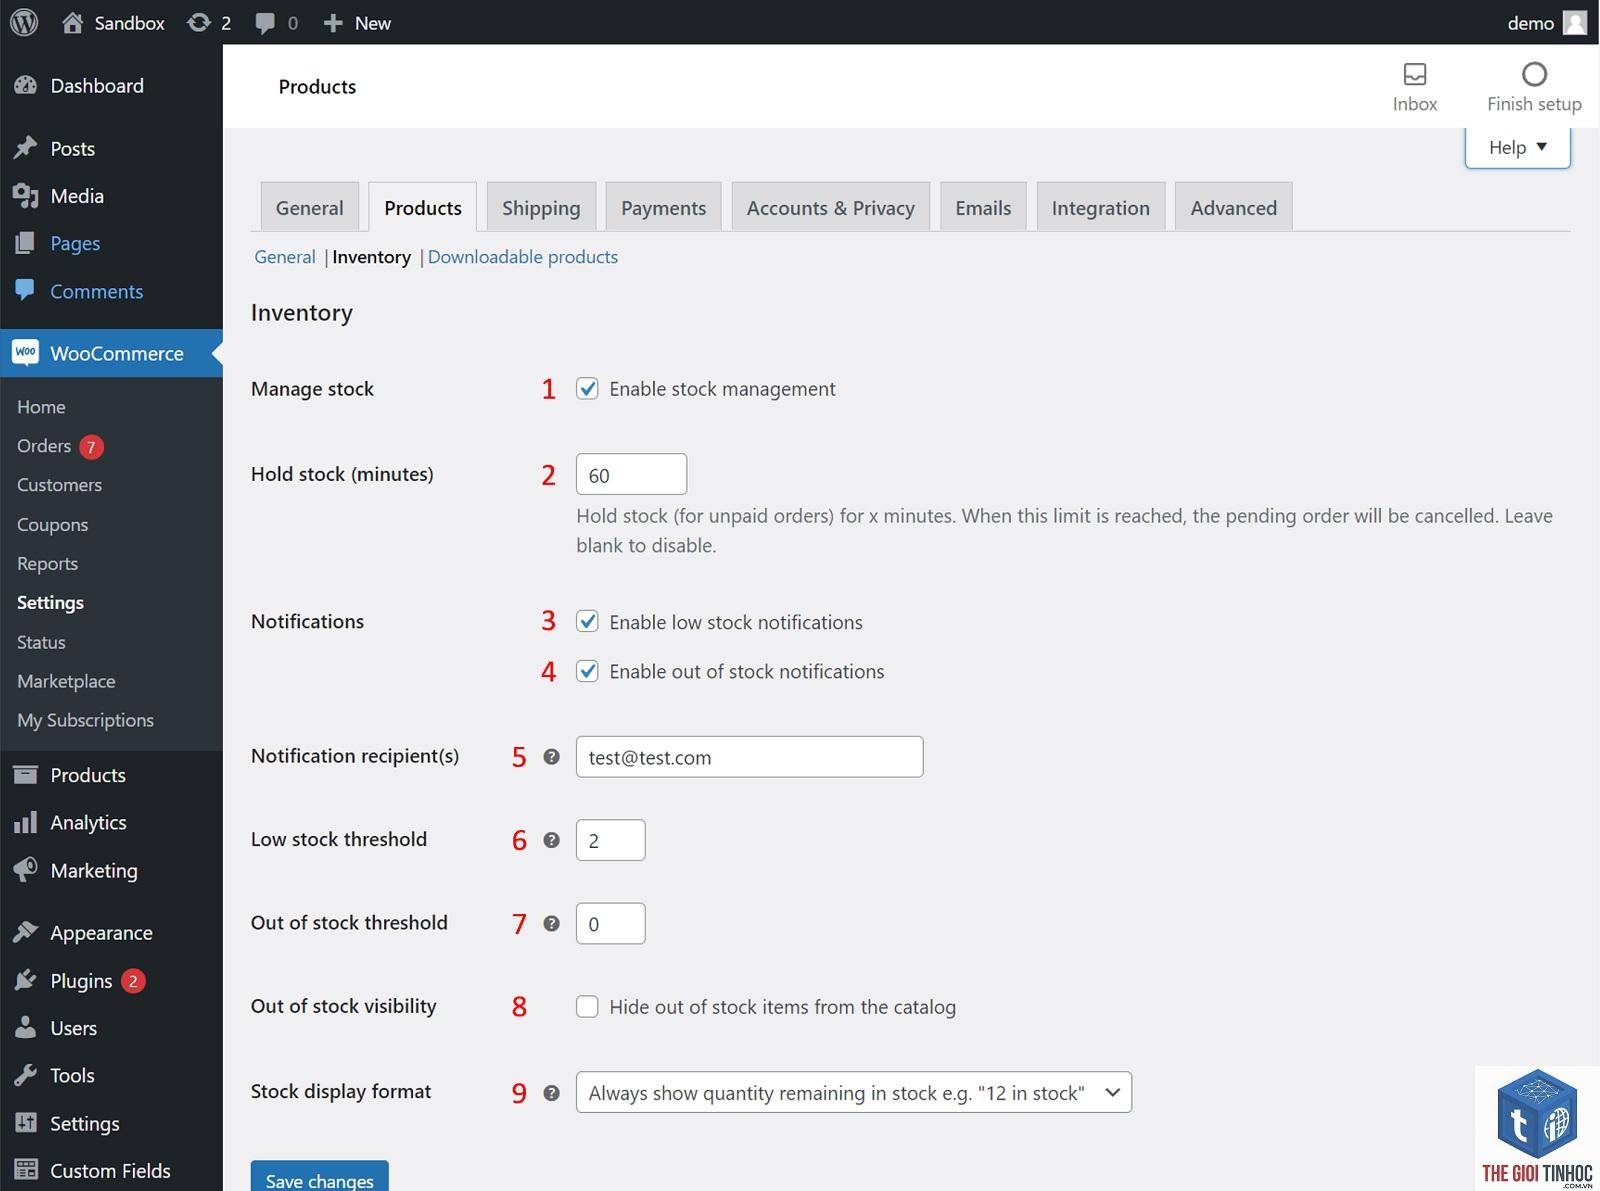Open the Advanced tab
1600x1191 pixels.
click(1234, 207)
